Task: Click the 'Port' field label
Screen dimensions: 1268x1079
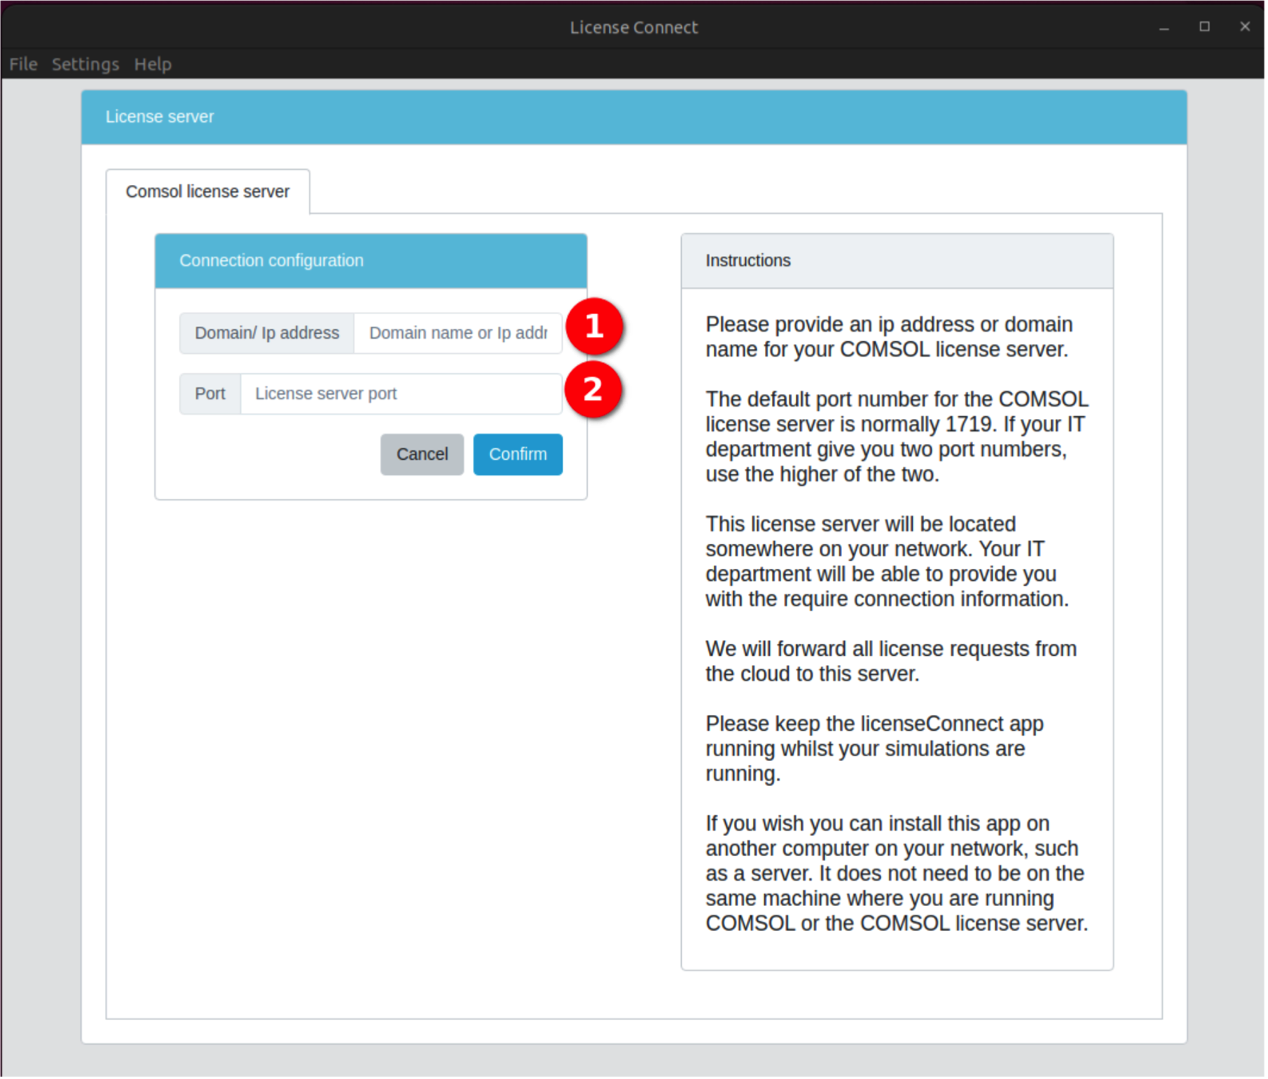Action: [210, 394]
